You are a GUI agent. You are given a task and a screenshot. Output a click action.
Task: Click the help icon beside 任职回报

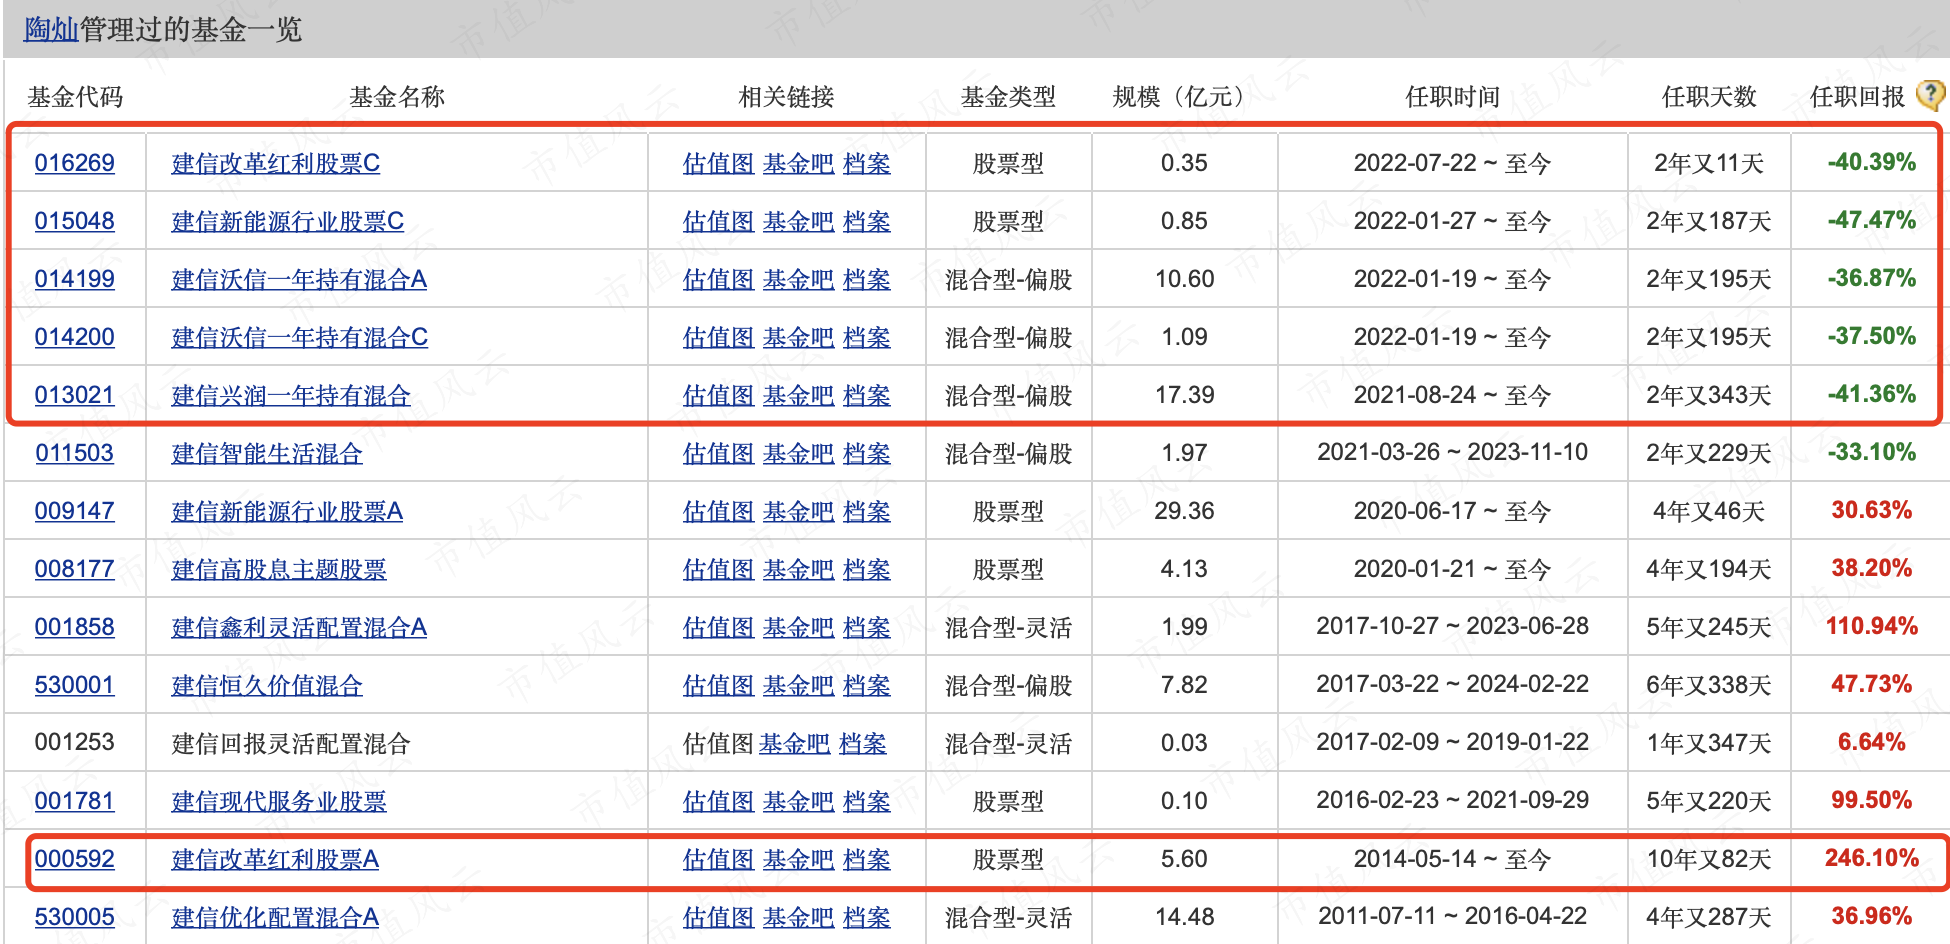coord(1929,95)
